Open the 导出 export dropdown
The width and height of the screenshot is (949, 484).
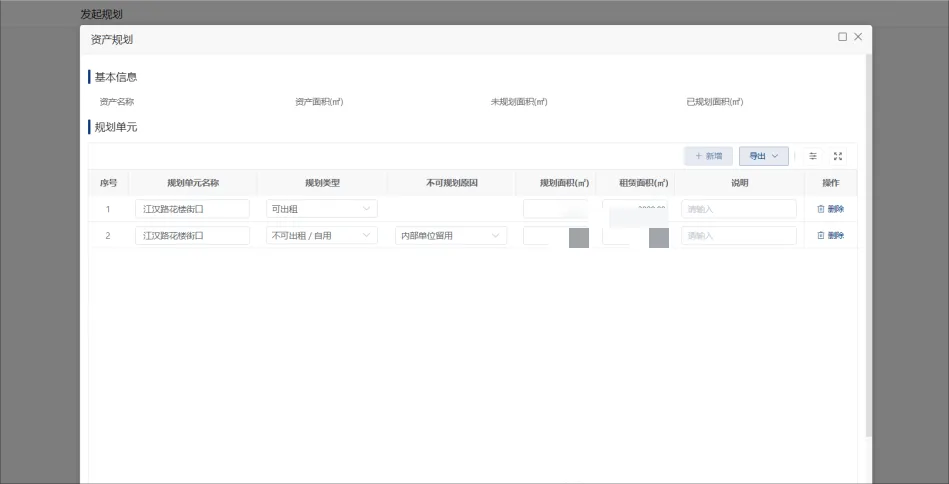coord(763,156)
